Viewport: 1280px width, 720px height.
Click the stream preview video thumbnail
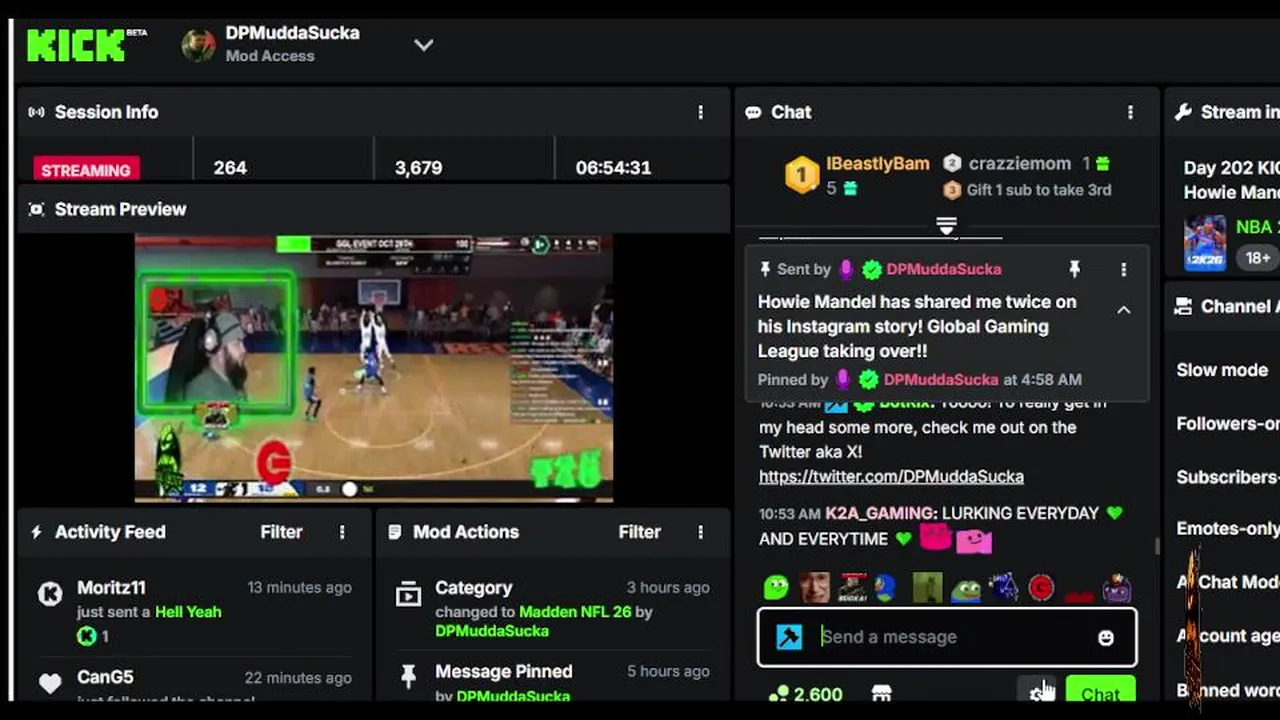pyautogui.click(x=374, y=369)
